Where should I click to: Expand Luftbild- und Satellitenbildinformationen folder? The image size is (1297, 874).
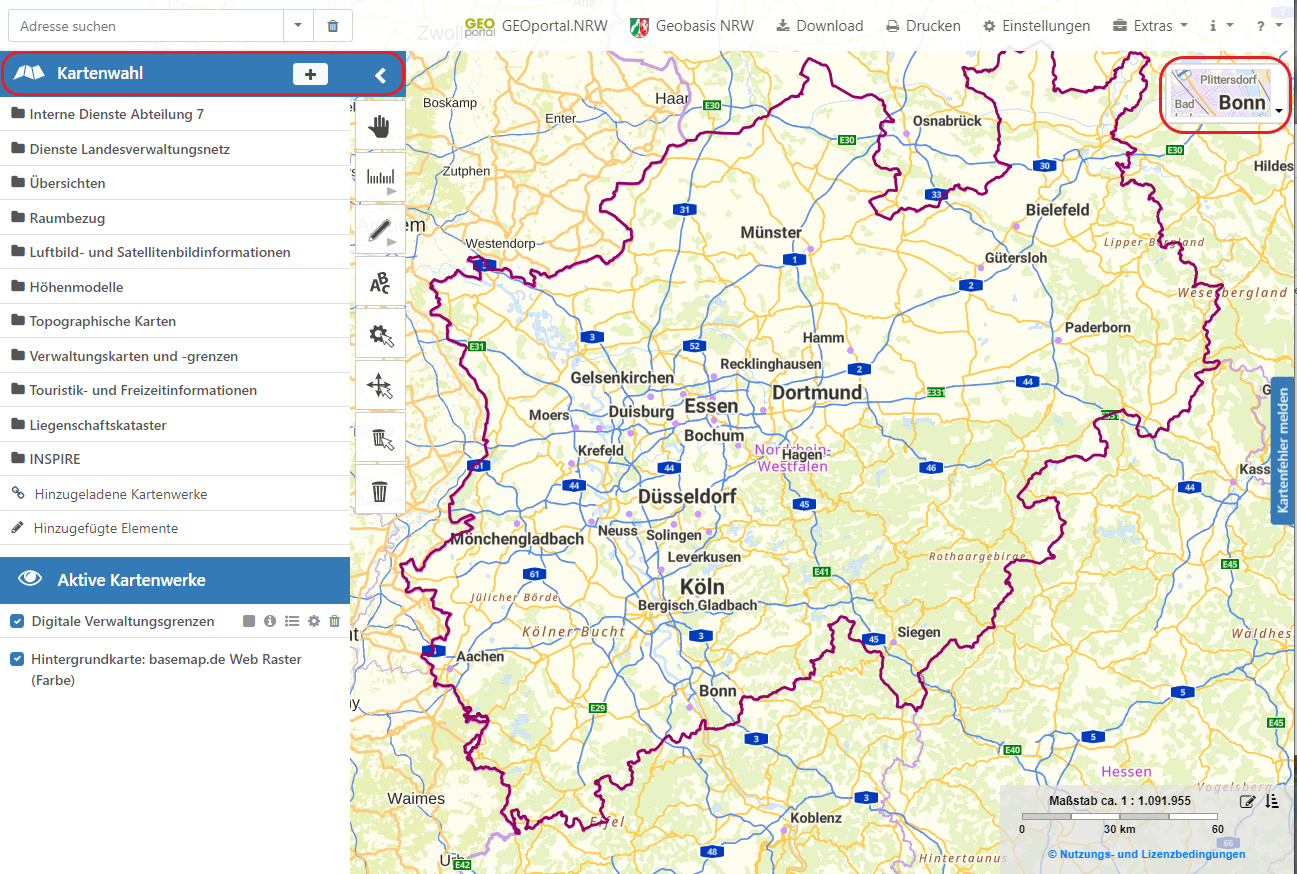tap(175, 252)
